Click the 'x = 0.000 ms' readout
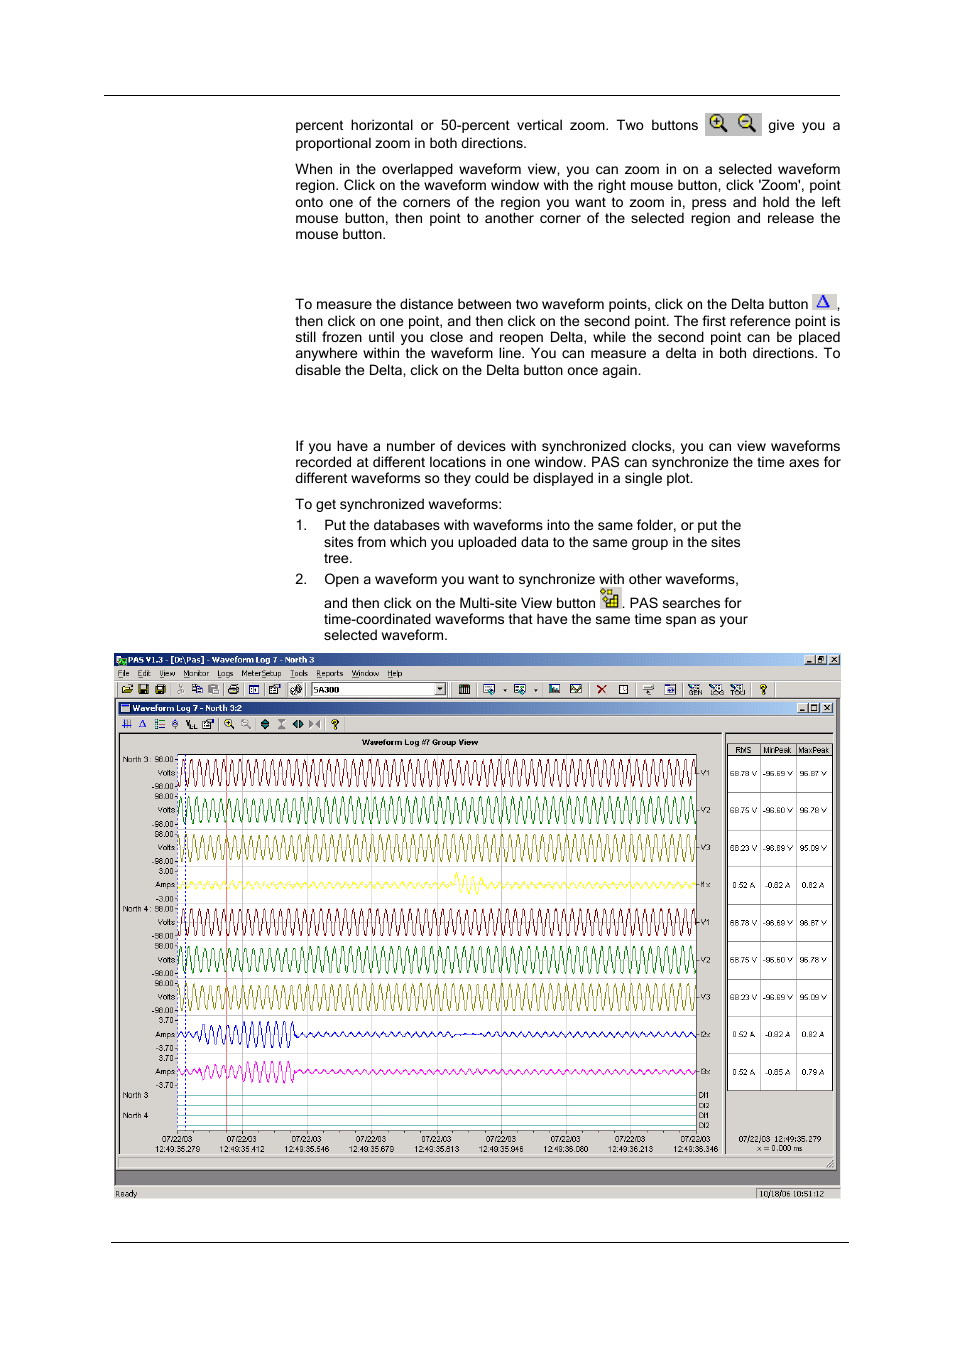Screen dimensions: 954x1350 [780, 1148]
